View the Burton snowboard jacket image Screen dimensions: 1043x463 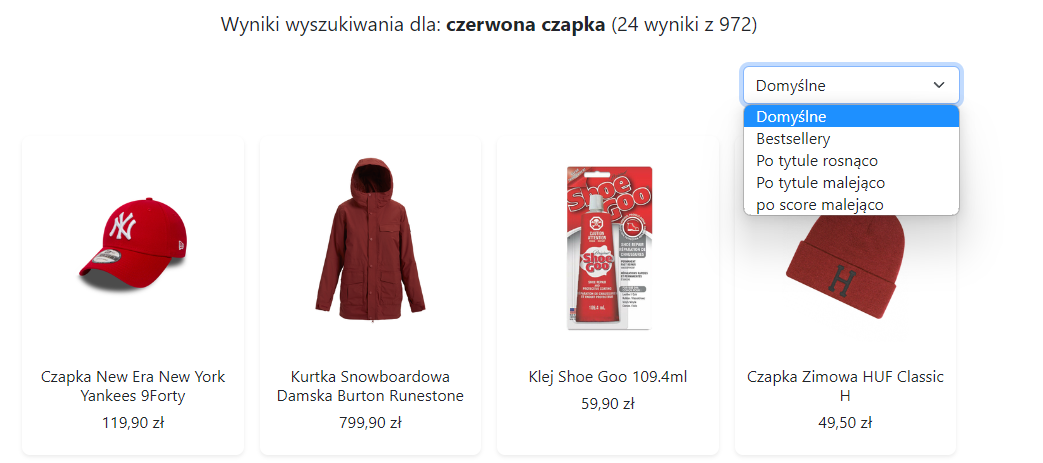coord(370,241)
